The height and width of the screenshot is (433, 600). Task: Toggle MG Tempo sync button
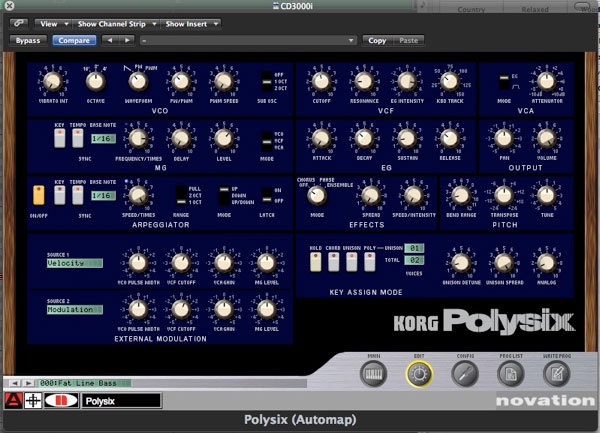(x=78, y=138)
